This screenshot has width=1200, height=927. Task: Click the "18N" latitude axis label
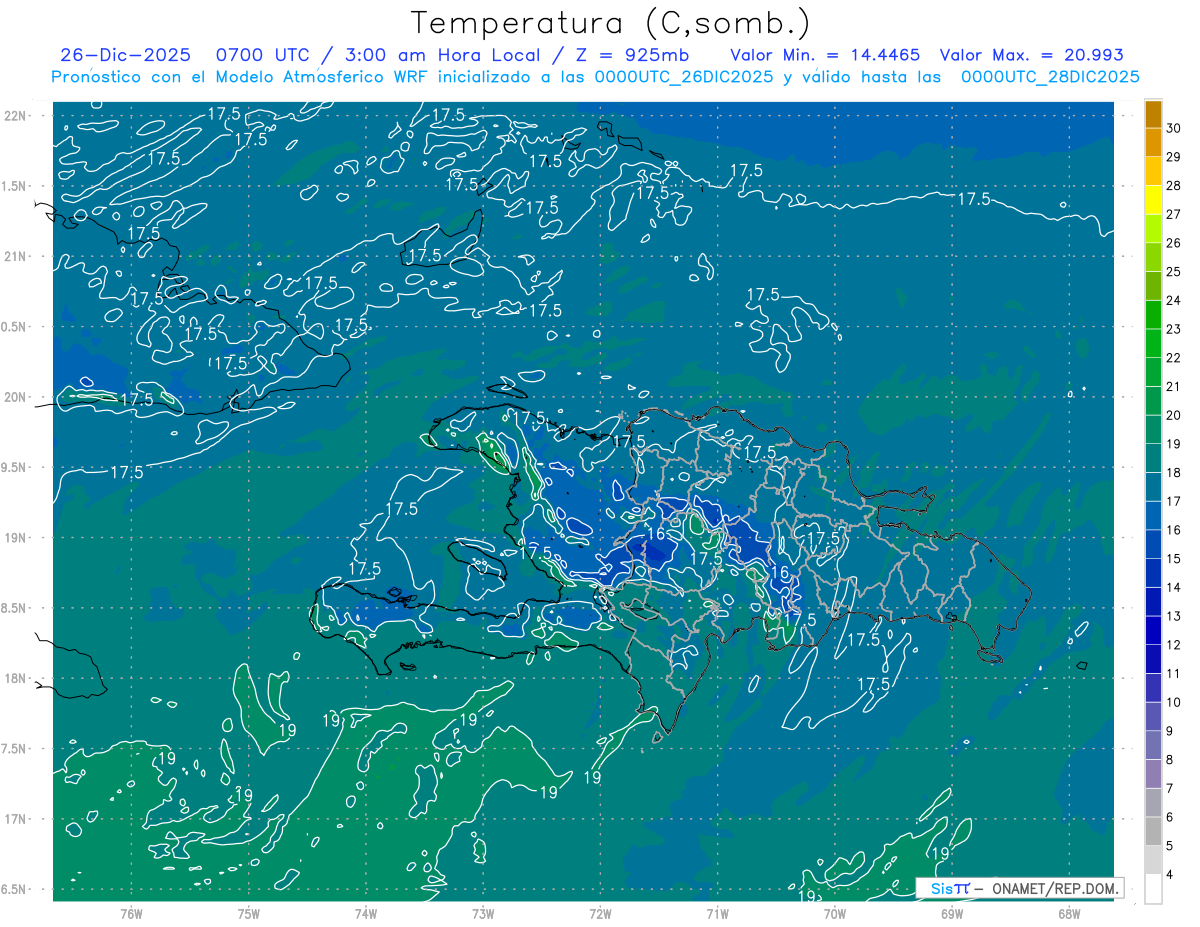tap(17, 679)
